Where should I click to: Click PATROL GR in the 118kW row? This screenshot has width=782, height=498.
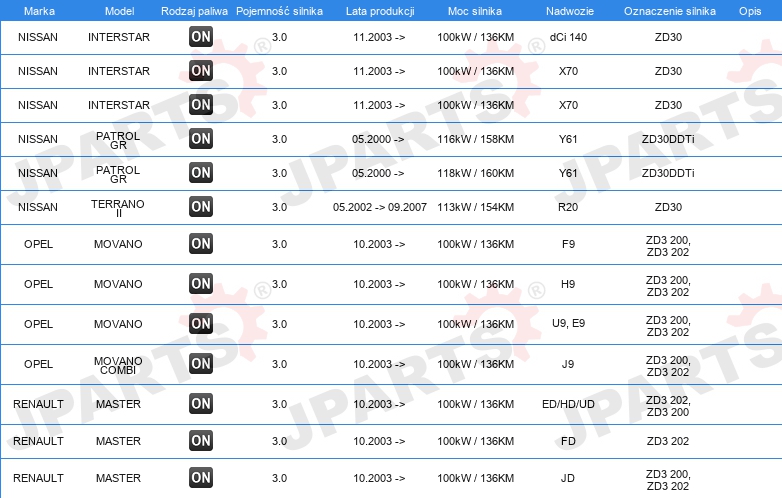pos(118,174)
